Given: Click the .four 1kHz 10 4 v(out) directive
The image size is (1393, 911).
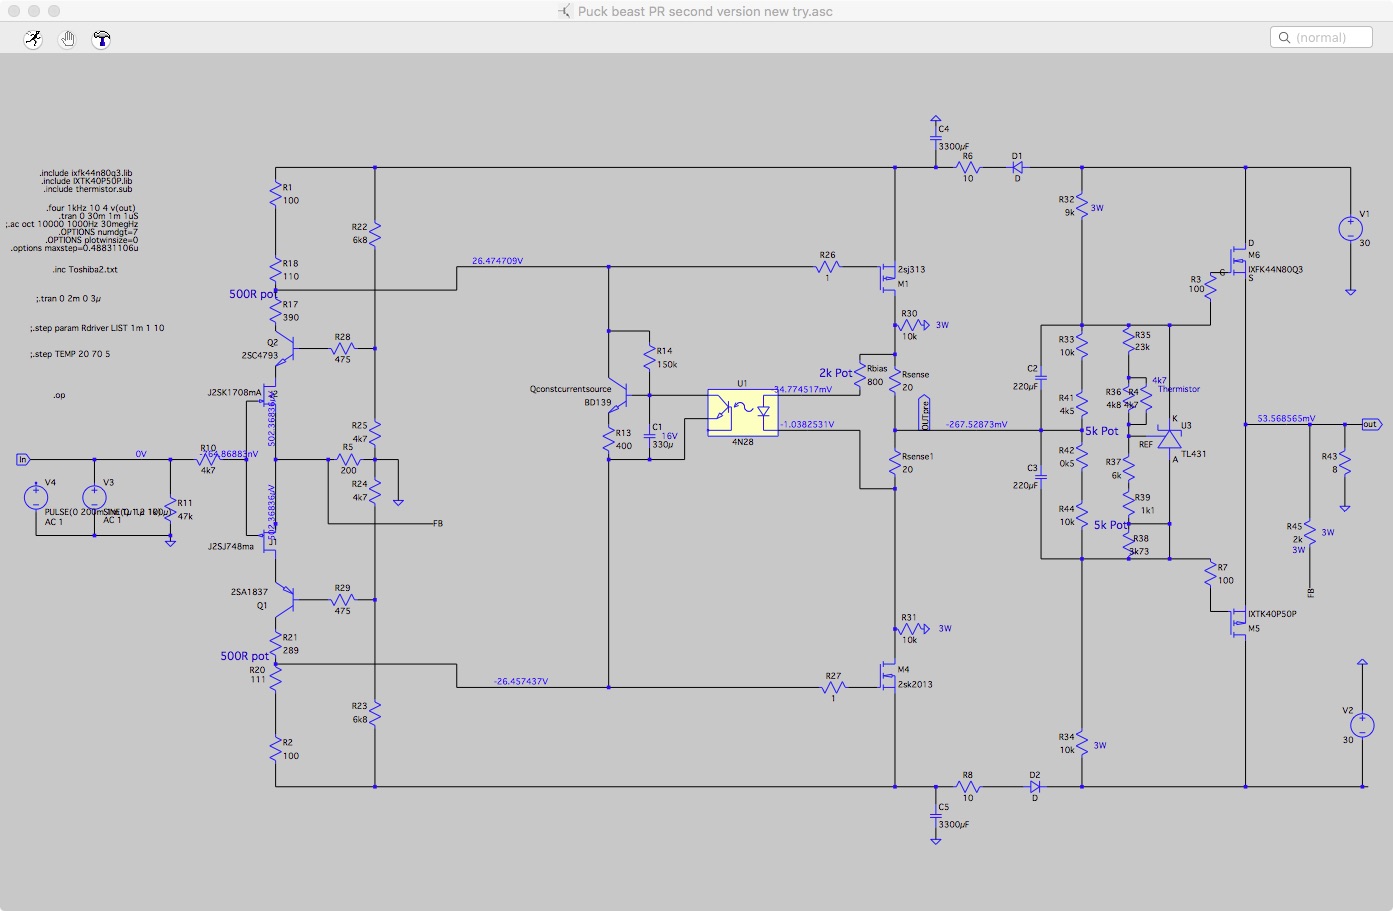Looking at the screenshot, I should 91,208.
